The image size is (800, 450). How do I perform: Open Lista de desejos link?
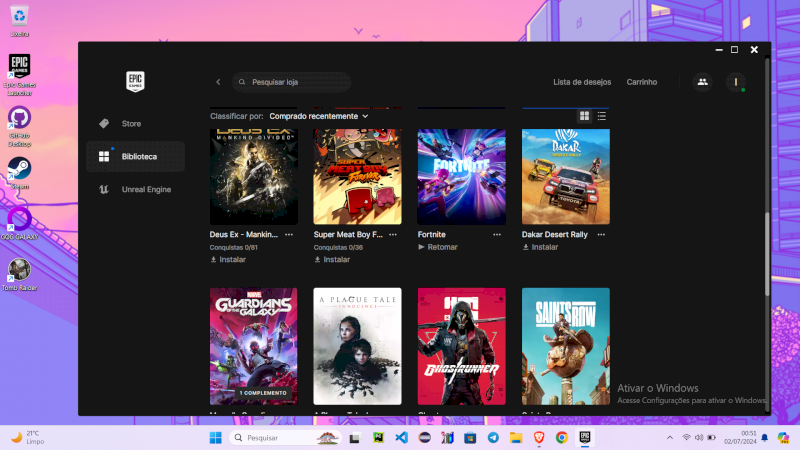tap(582, 82)
